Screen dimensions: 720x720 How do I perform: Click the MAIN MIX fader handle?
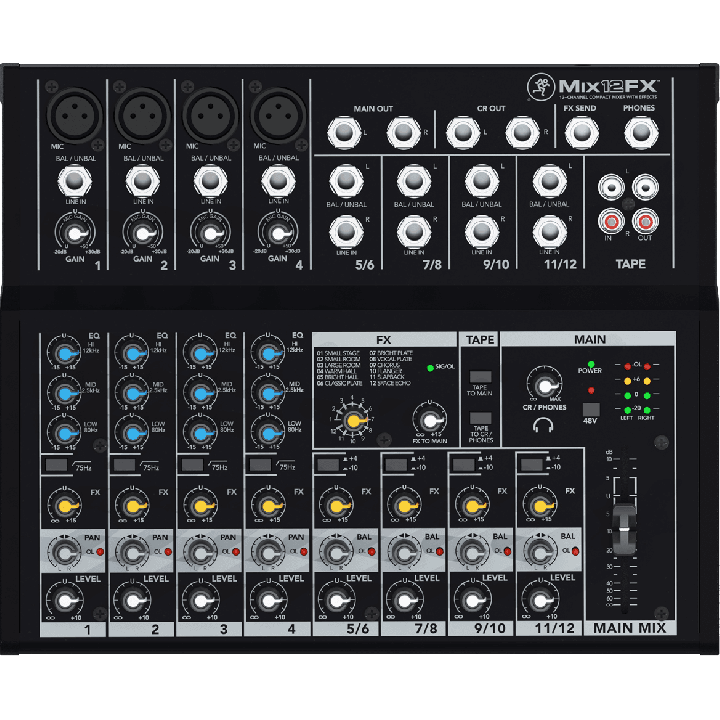click(x=624, y=529)
